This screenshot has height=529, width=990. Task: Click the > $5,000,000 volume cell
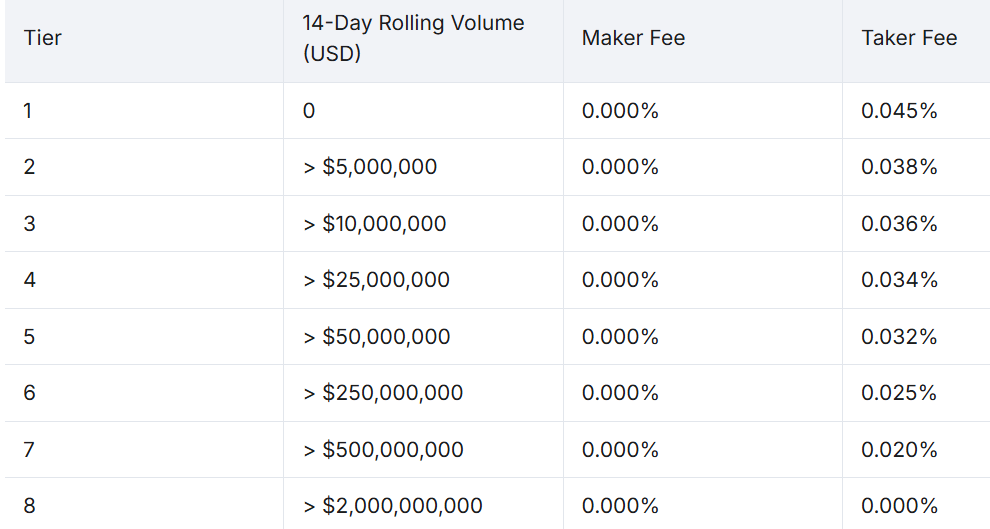[370, 167]
